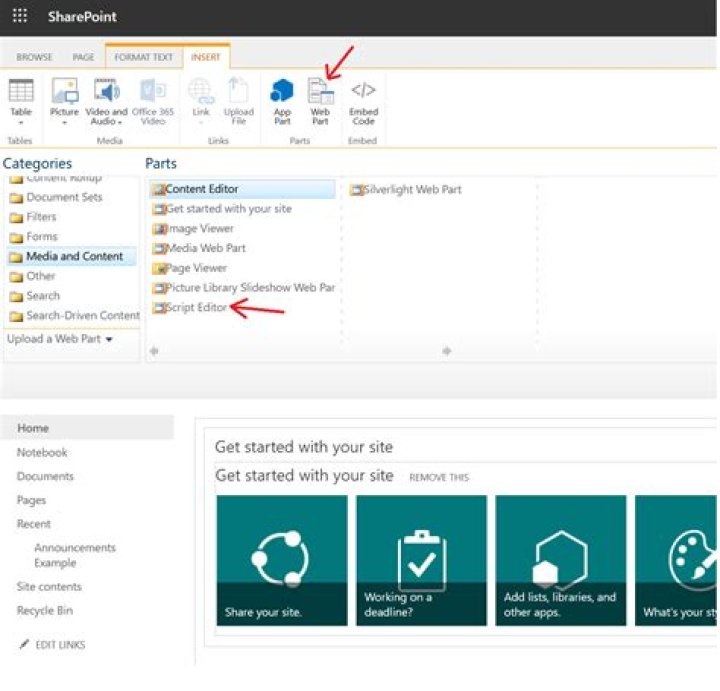Choose the Script Editor web part
Image resolution: width=720 pixels, height=691 pixels.
[x=190, y=308]
